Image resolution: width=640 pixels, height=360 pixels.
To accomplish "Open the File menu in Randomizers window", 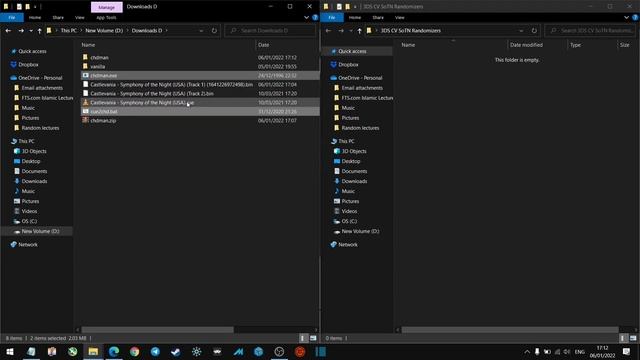I will point(332,18).
